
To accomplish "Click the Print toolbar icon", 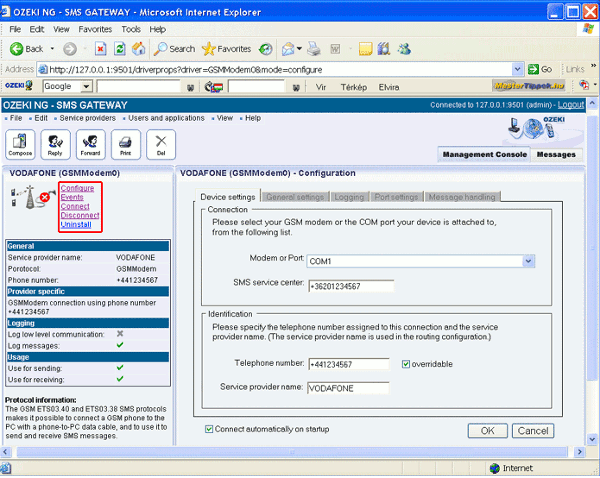I will 126,144.
